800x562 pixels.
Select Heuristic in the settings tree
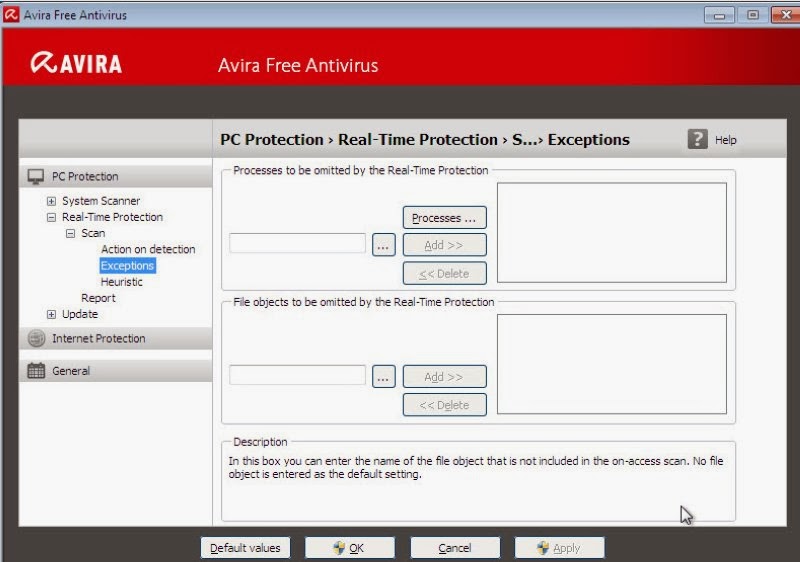(121, 282)
